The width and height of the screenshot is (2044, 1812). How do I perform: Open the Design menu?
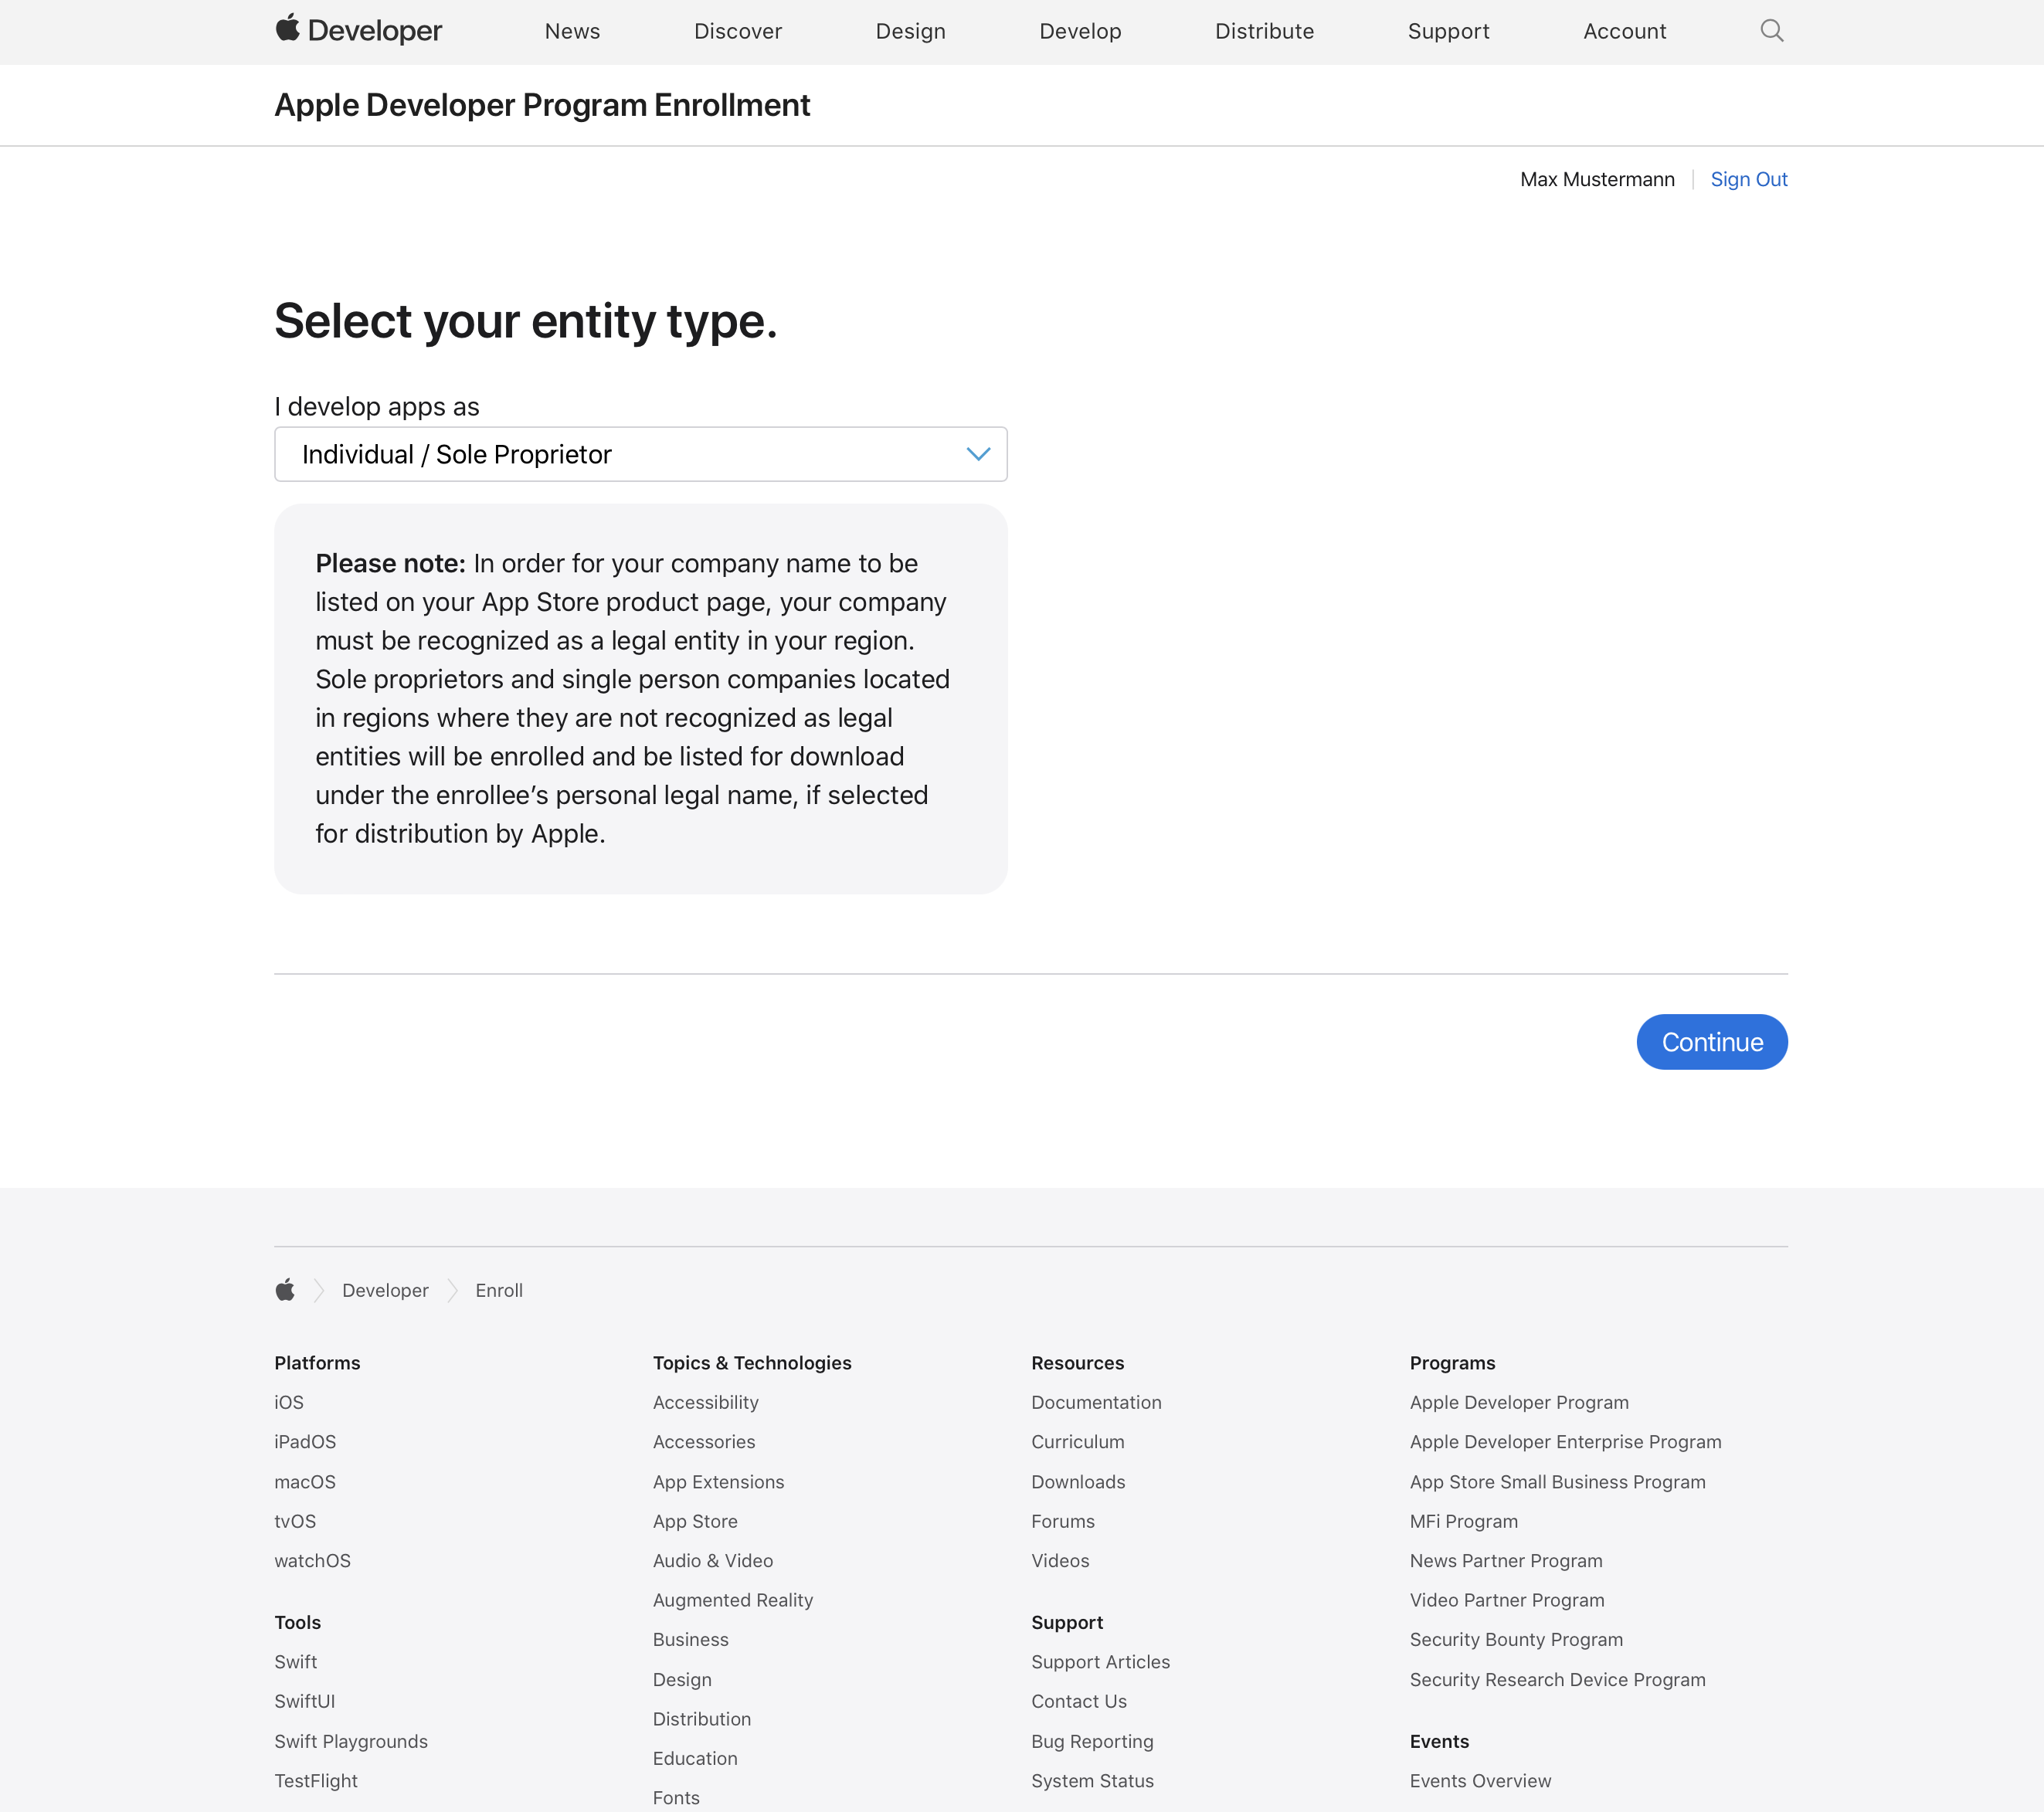pos(910,31)
